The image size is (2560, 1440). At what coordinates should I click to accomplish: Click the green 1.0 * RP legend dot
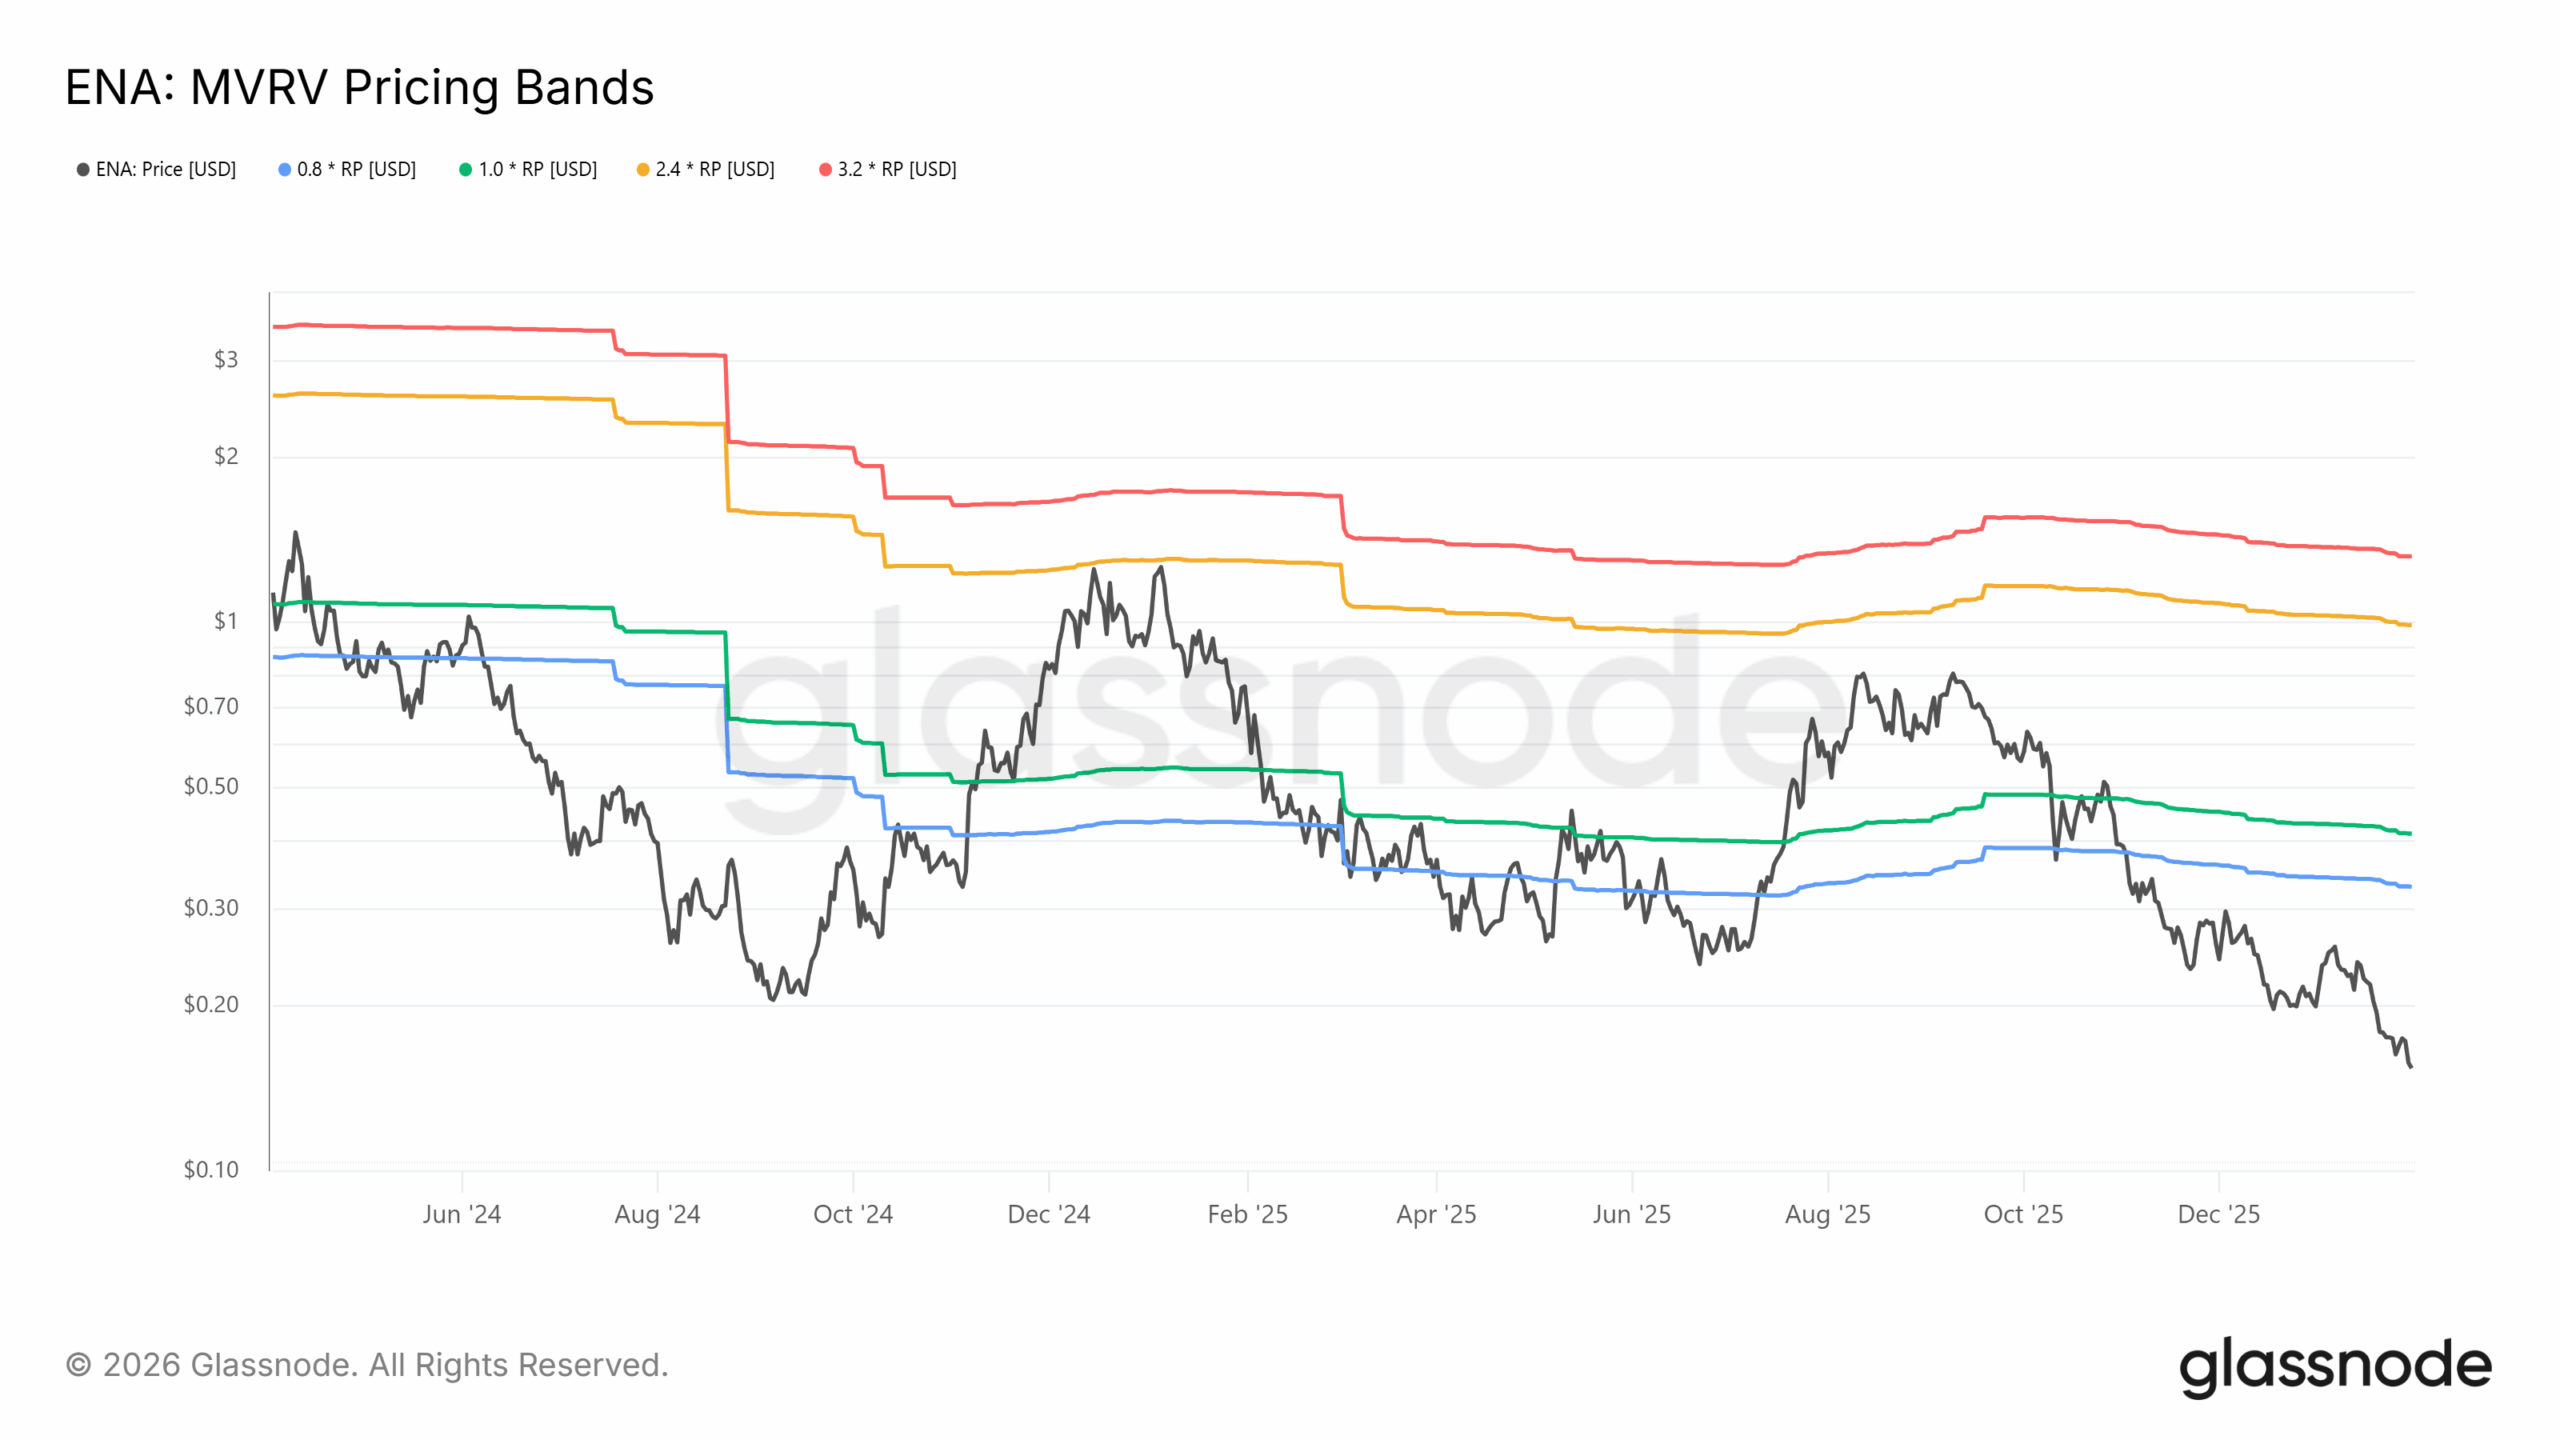point(465,170)
